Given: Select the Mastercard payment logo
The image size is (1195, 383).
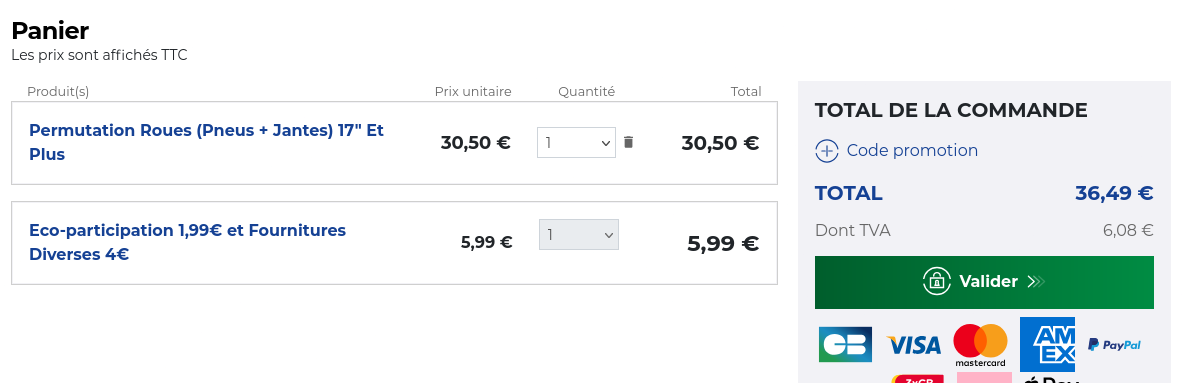Looking at the screenshot, I should (980, 345).
